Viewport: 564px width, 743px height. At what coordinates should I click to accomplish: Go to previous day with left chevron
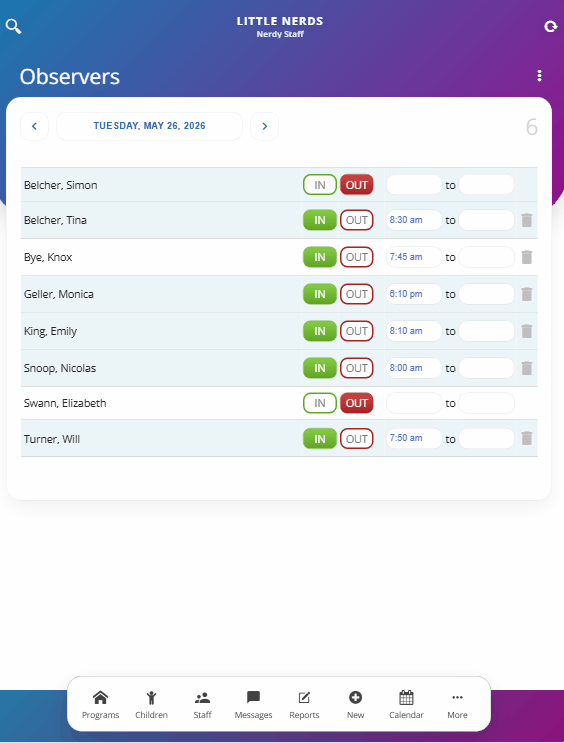(34, 126)
